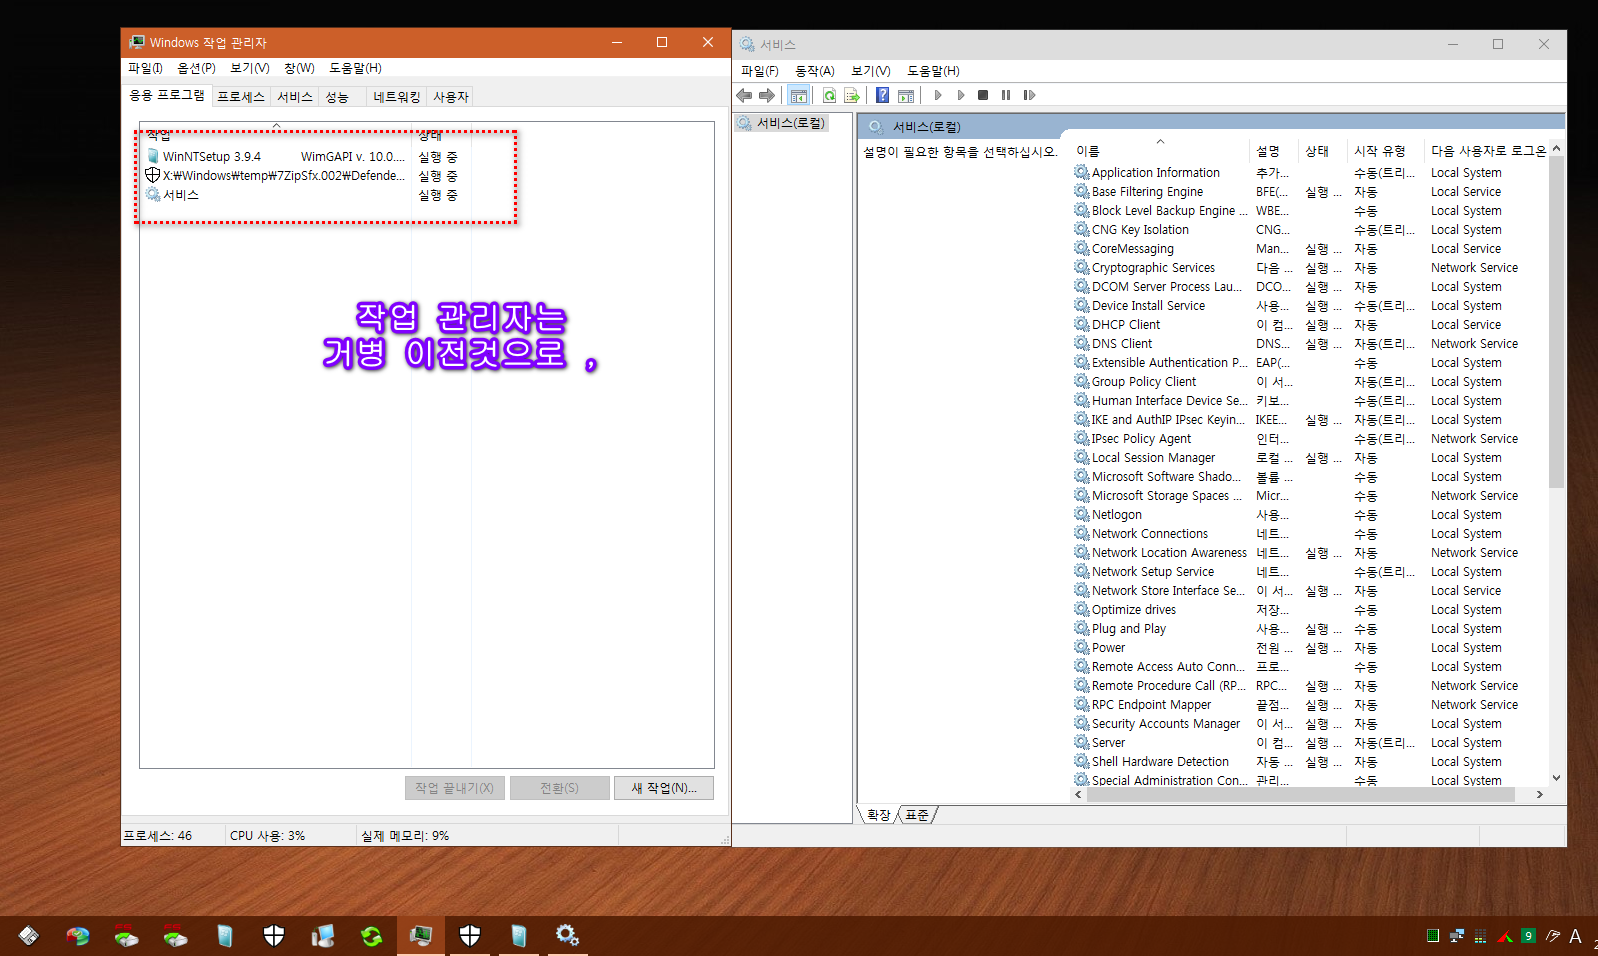Click the restart service toolbar icon
Viewport: 1598px width, 956px height.
pyautogui.click(x=1029, y=95)
